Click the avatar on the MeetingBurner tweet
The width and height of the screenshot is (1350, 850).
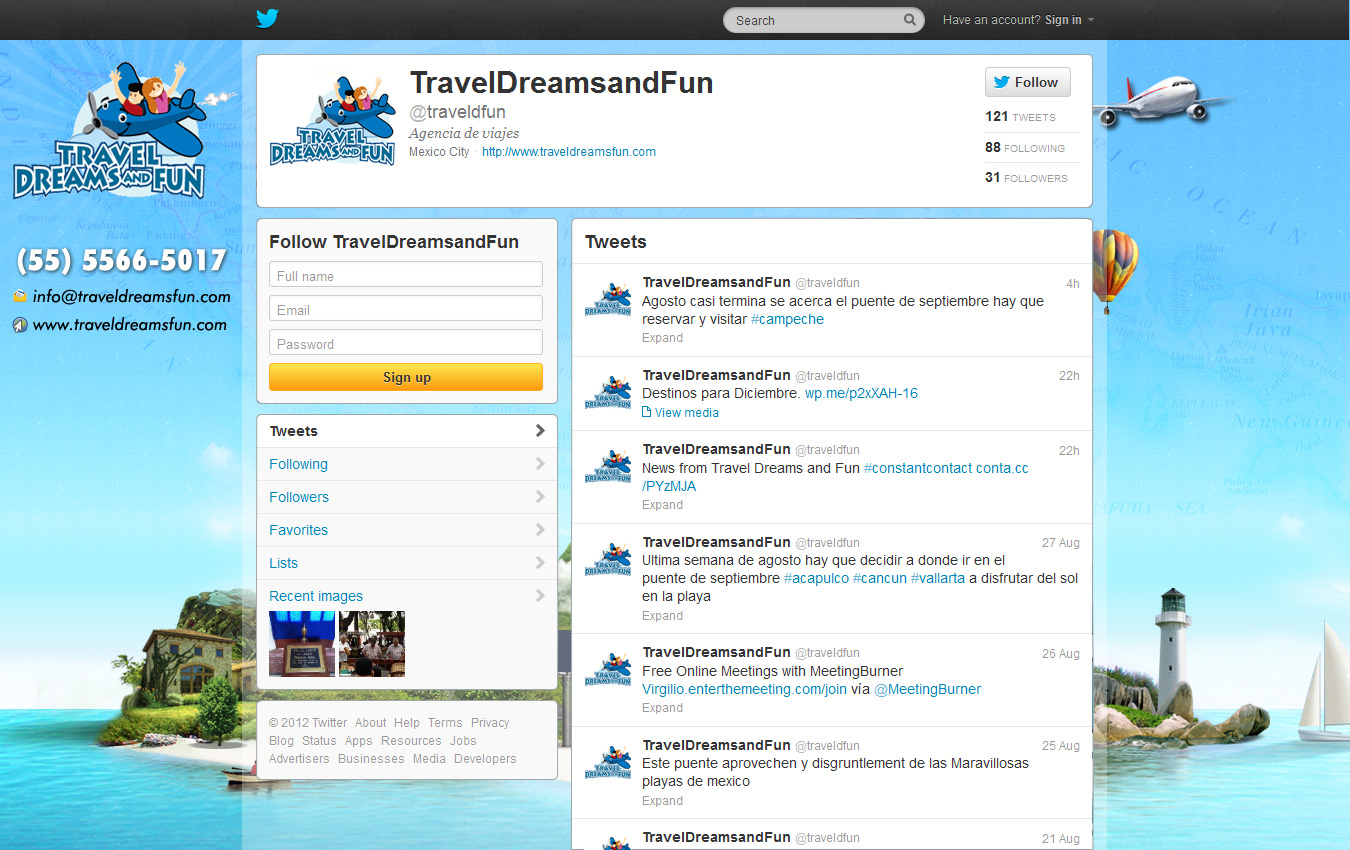(x=608, y=669)
